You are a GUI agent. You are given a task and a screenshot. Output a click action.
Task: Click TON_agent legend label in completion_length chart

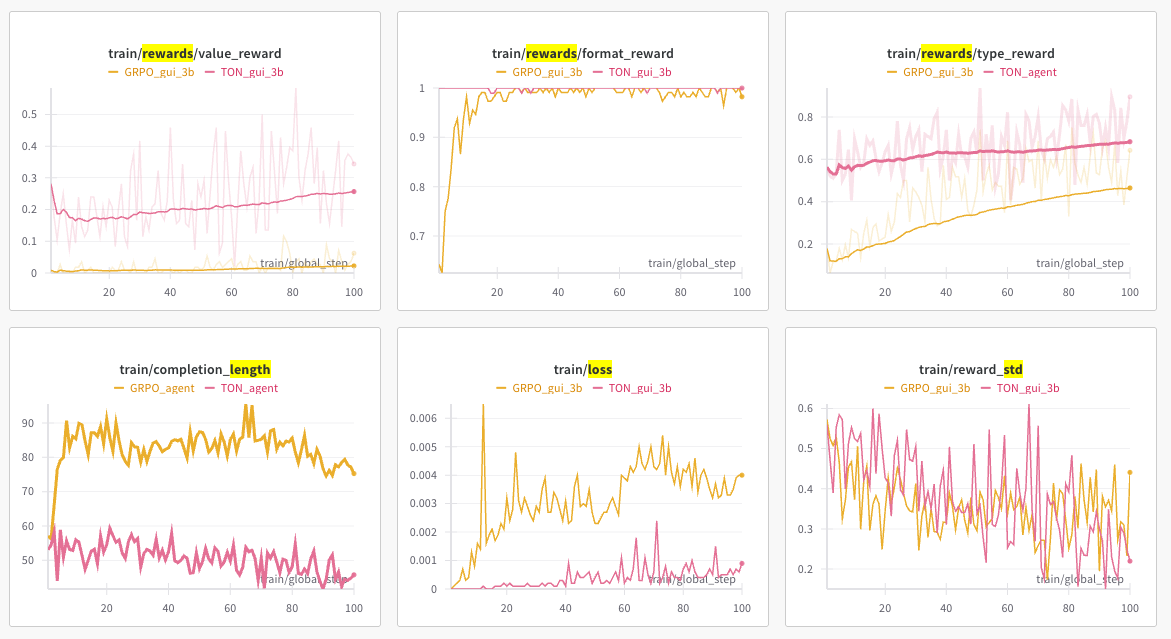click(248, 388)
